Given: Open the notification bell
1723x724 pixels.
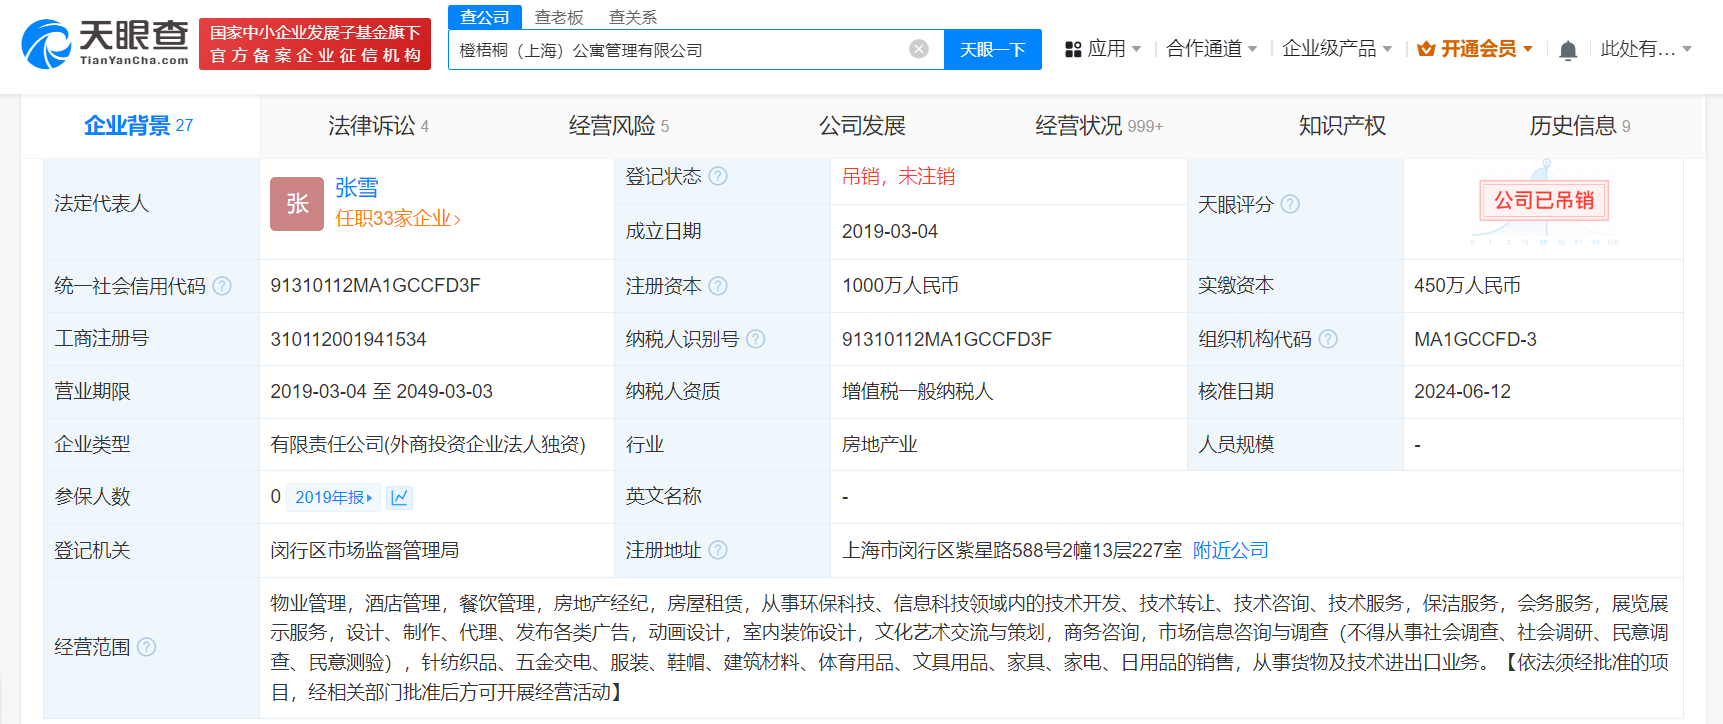Looking at the screenshot, I should [1568, 50].
